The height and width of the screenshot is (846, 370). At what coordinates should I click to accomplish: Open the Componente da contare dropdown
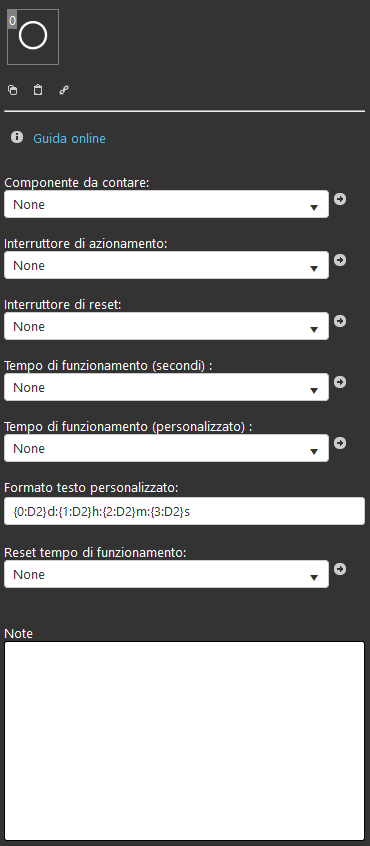[x=166, y=204]
